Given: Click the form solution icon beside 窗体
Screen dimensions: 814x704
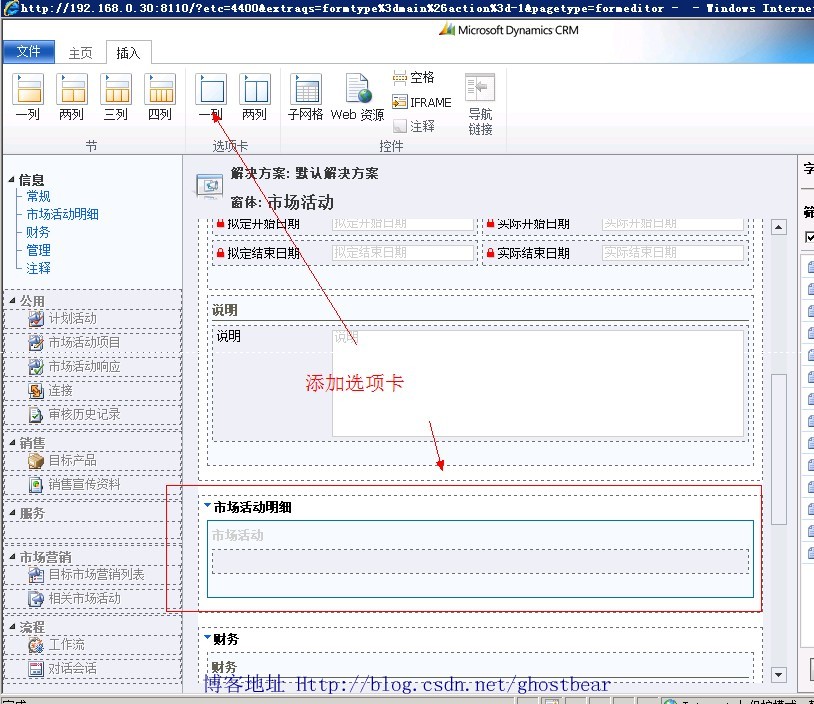Looking at the screenshot, I should 209,186.
